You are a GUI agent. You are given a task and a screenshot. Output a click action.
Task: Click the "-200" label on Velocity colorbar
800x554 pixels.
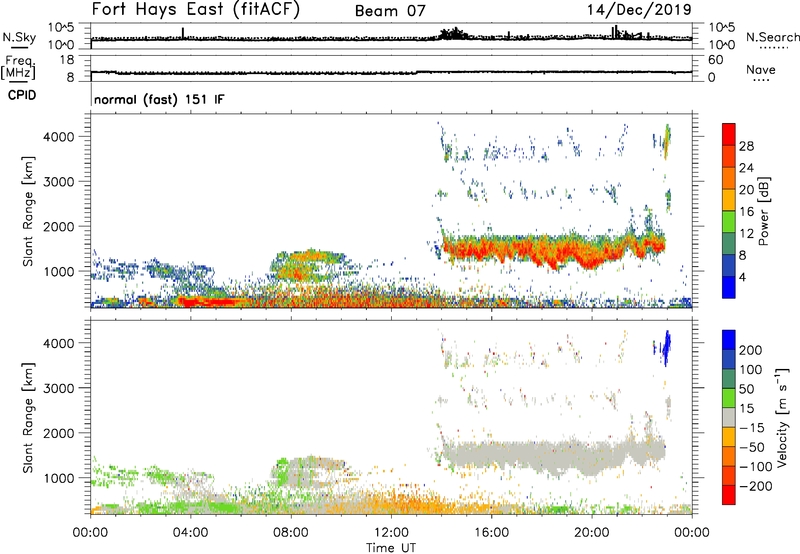(x=756, y=486)
